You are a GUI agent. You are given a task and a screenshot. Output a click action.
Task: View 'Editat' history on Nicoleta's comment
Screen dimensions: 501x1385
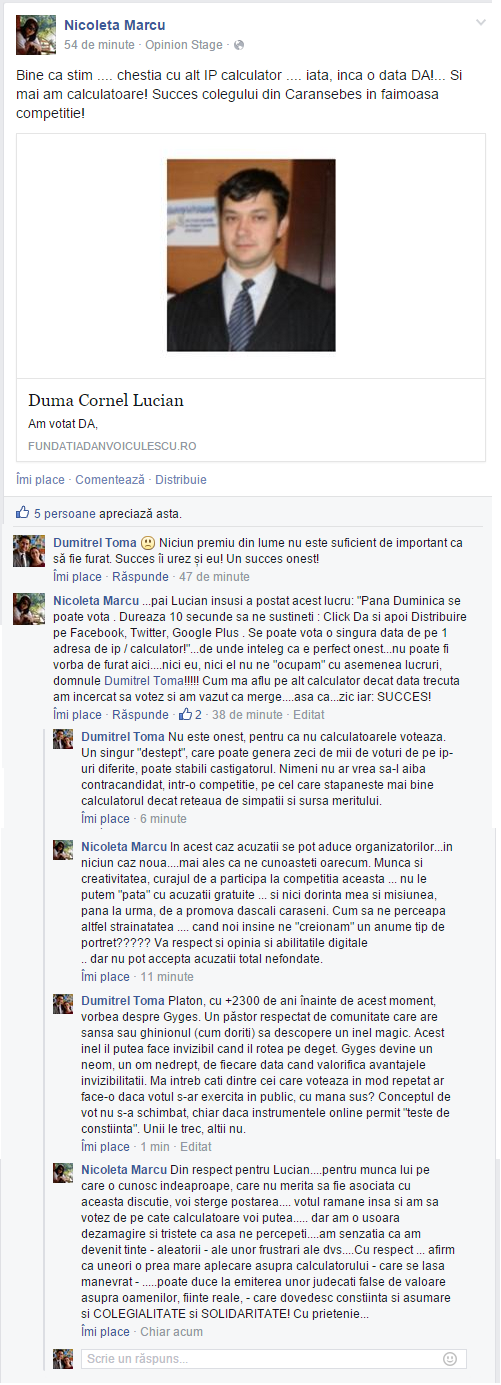click(307, 715)
